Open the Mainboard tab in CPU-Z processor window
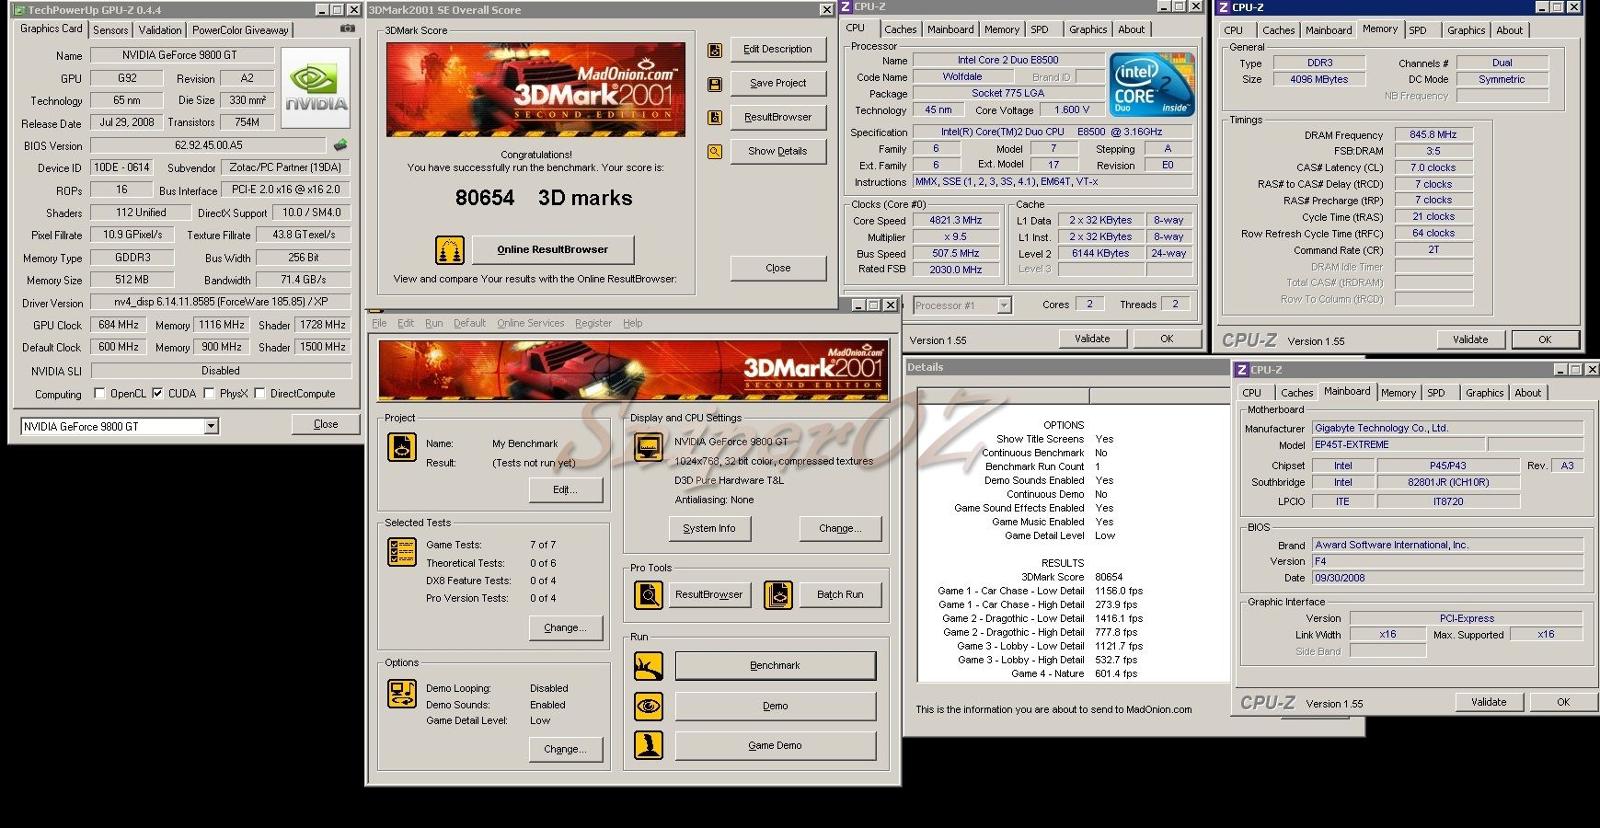The width and height of the screenshot is (1600, 828). coord(950,30)
